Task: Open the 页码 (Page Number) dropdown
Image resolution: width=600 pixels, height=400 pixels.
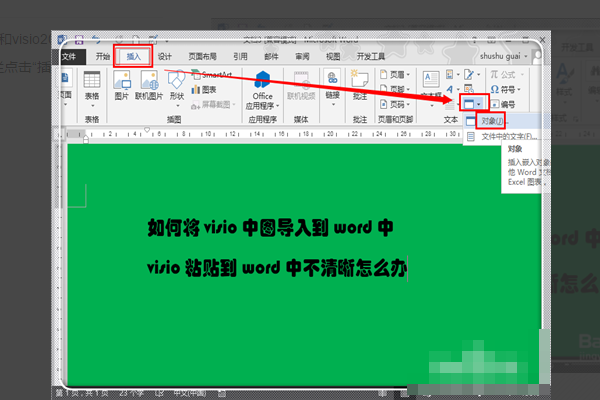Action: click(395, 104)
